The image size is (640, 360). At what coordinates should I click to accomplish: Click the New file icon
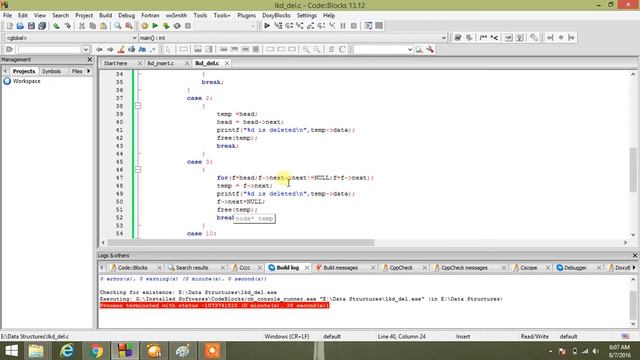coord(9,26)
